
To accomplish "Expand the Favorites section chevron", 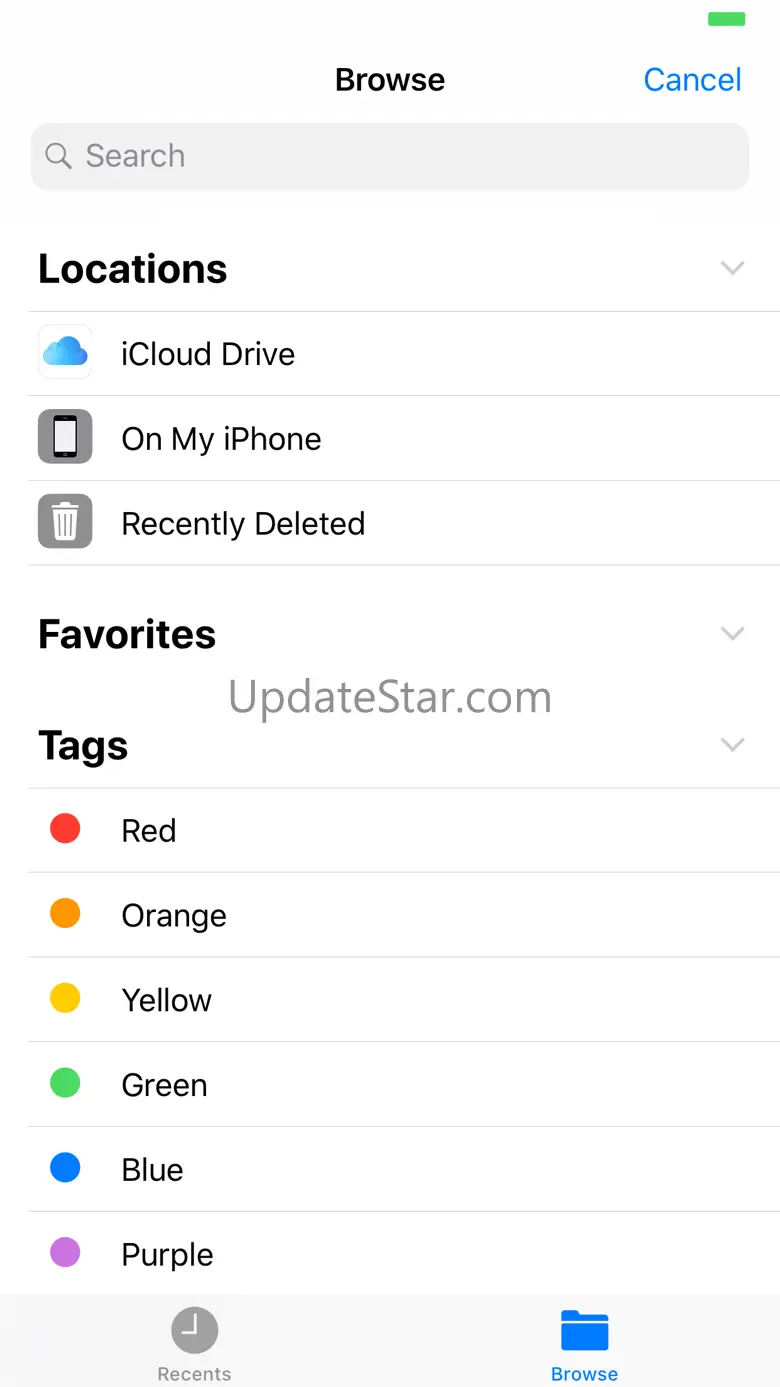I will pos(733,633).
